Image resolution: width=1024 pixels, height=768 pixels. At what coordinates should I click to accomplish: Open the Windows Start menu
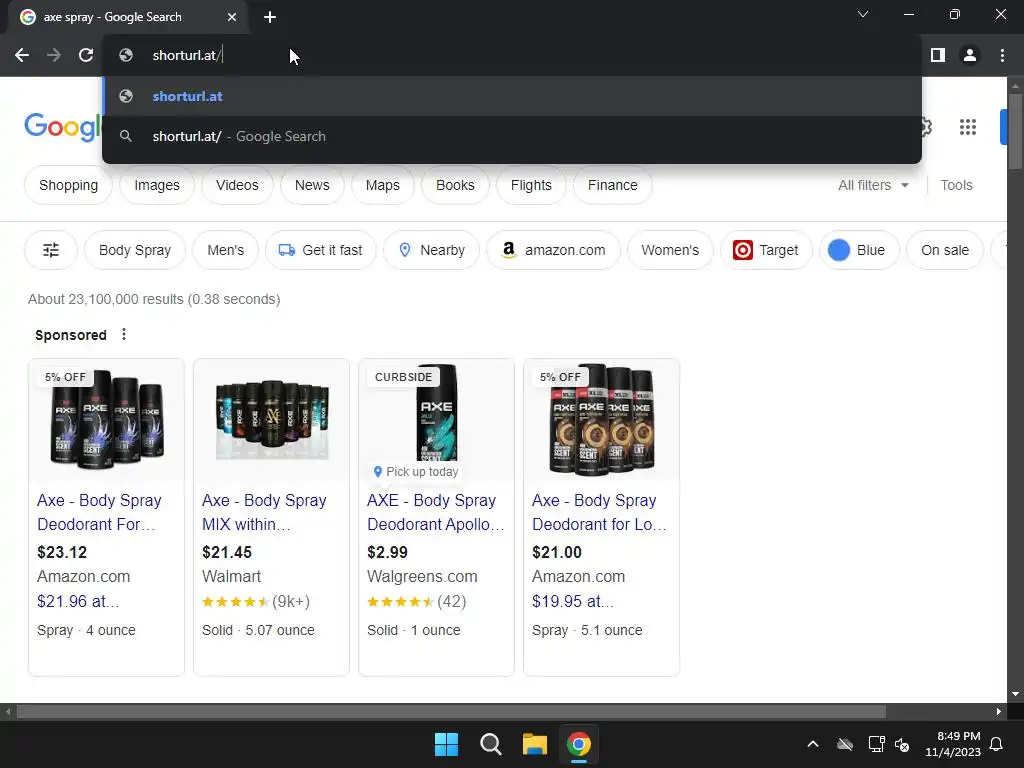coord(447,744)
